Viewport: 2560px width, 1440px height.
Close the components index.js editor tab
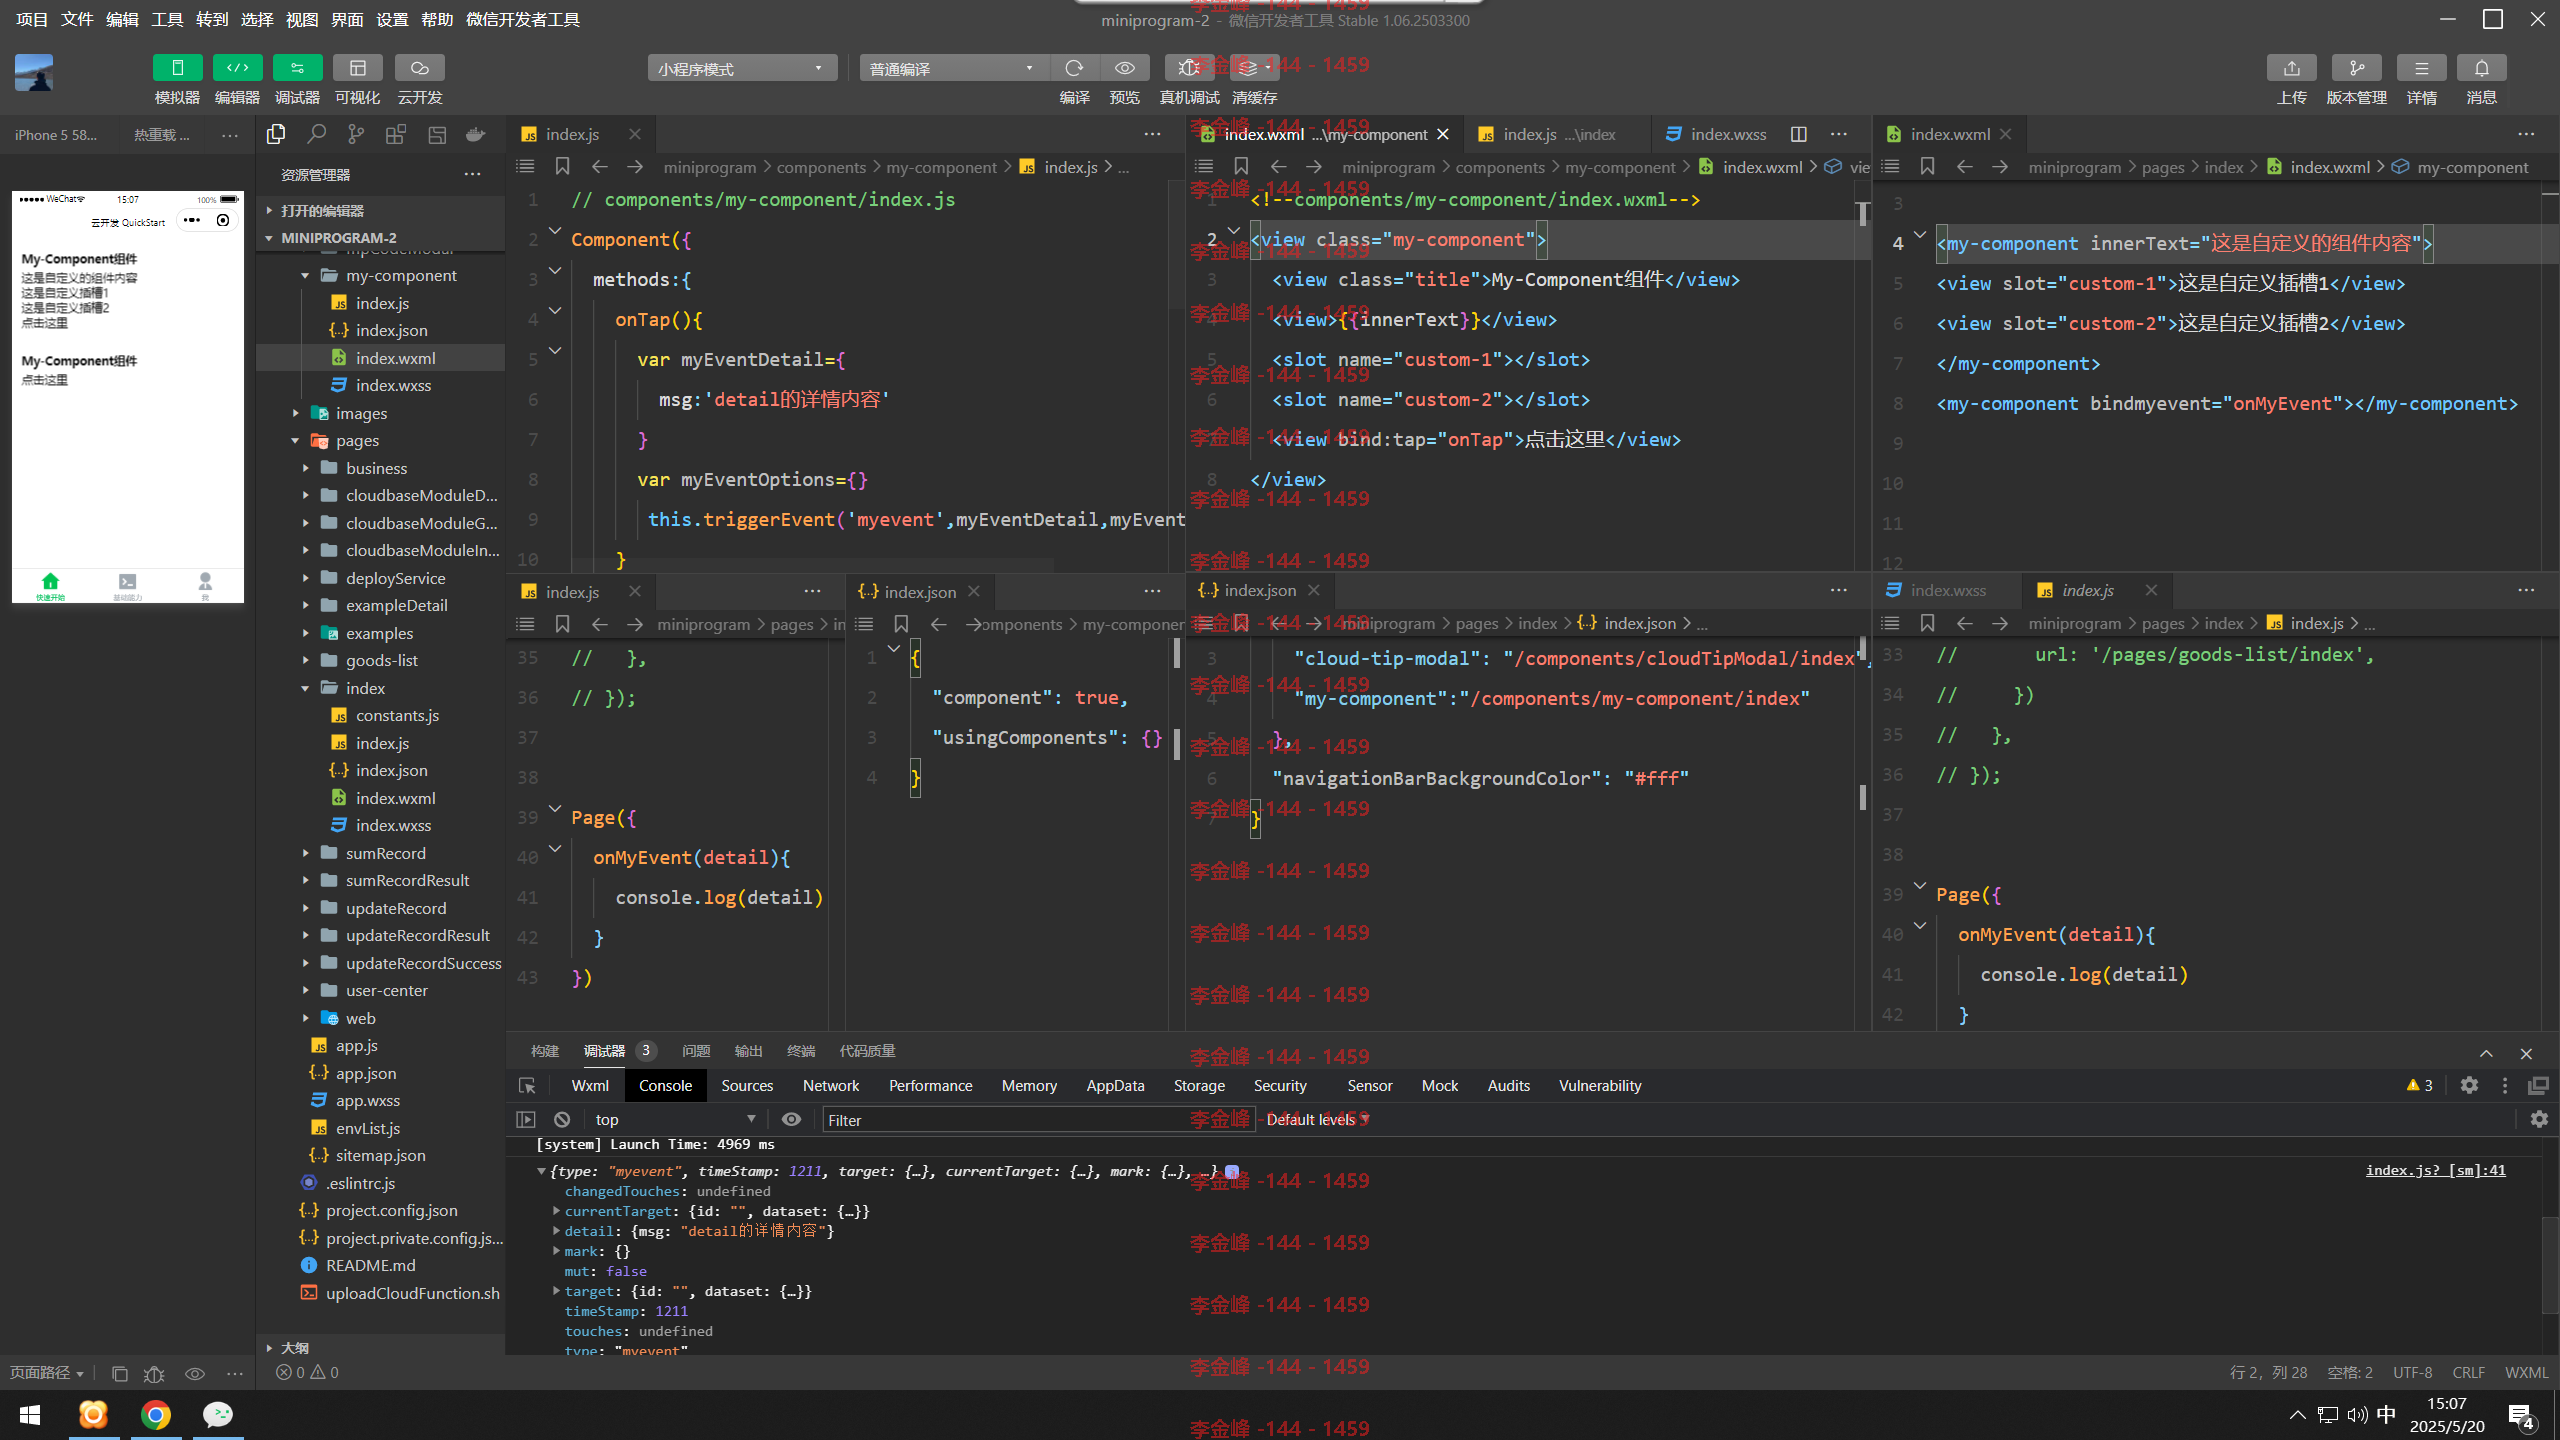[x=634, y=134]
